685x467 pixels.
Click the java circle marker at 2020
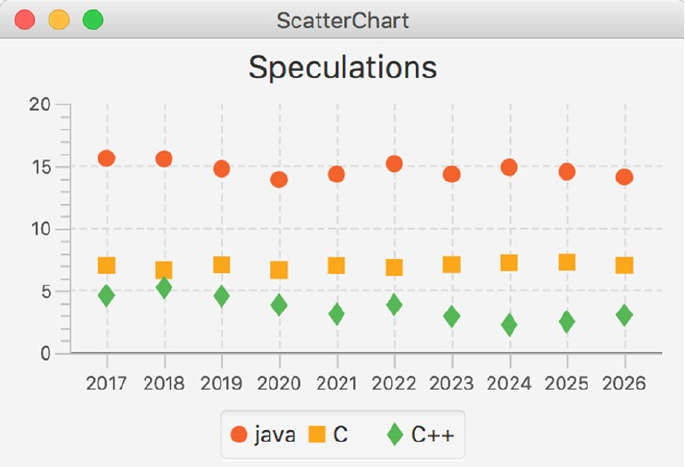pos(279,179)
